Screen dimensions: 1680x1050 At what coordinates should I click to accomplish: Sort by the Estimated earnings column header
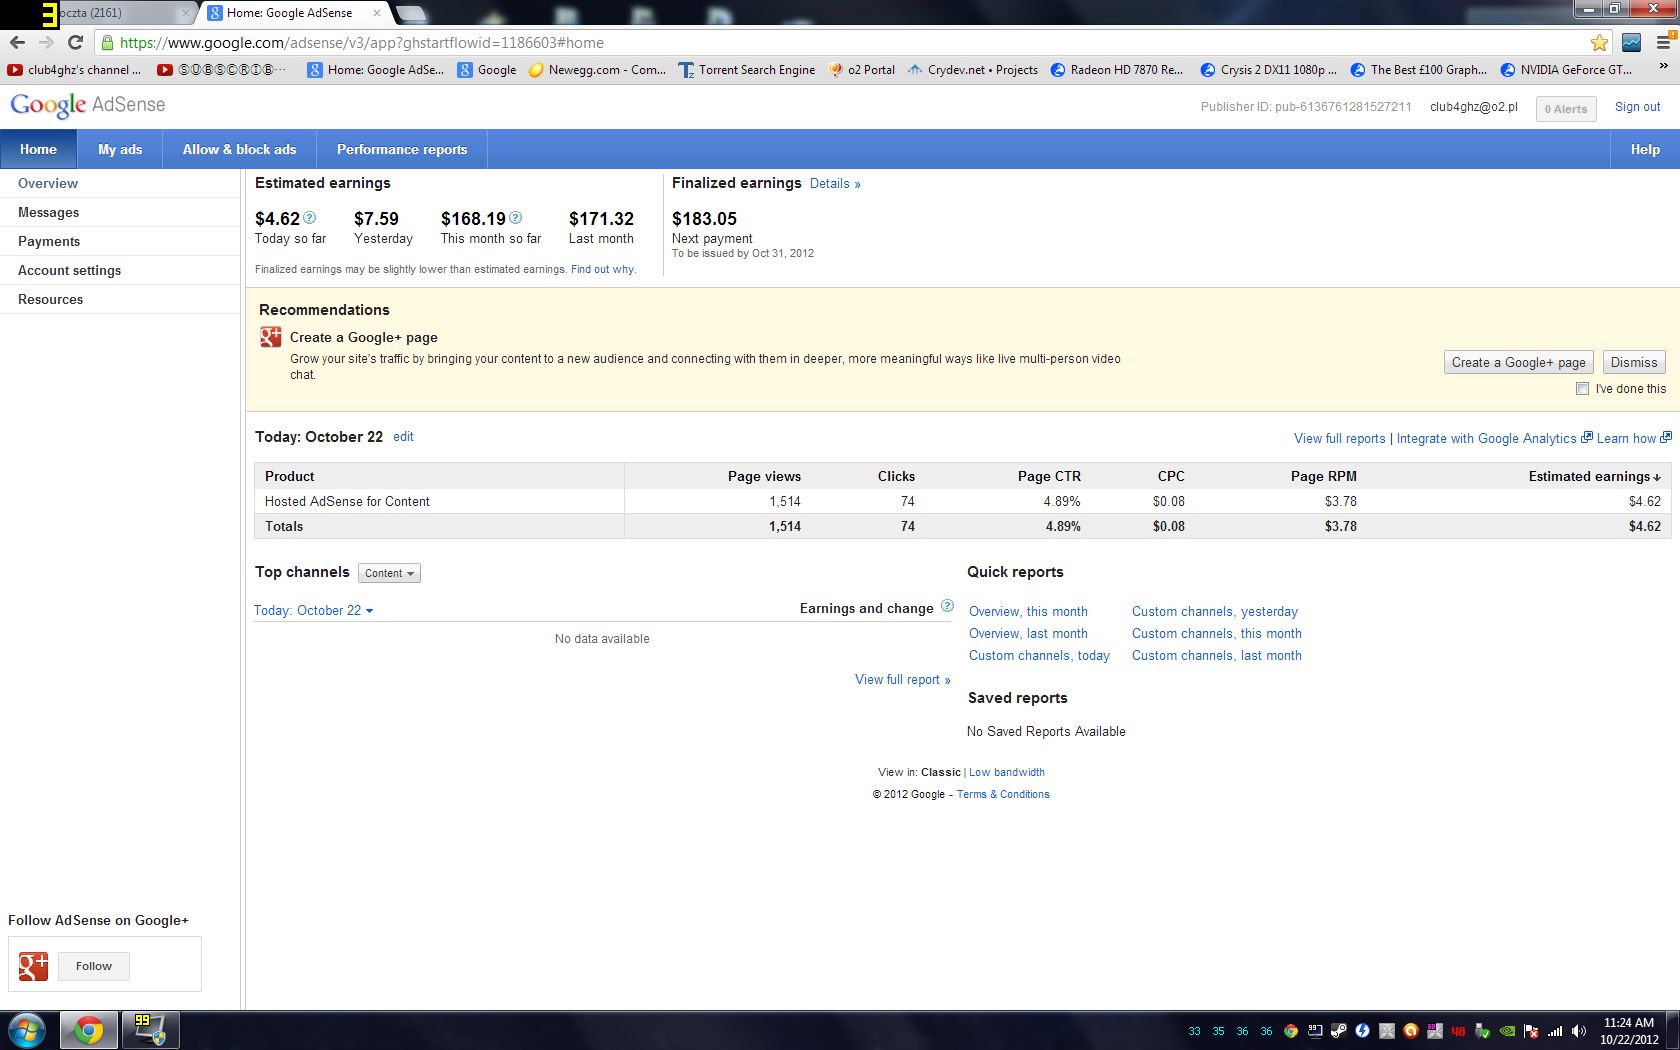coord(1594,476)
